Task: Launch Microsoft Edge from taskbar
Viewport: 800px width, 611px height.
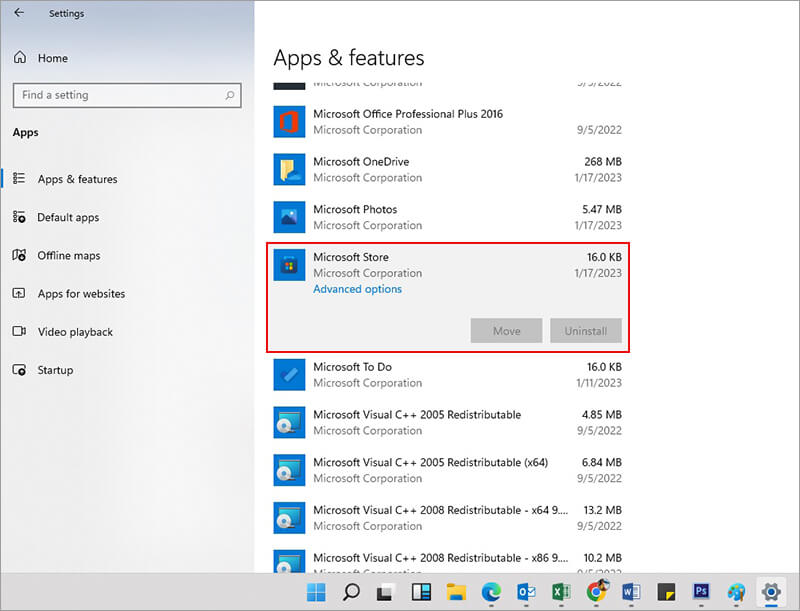Action: (x=491, y=592)
